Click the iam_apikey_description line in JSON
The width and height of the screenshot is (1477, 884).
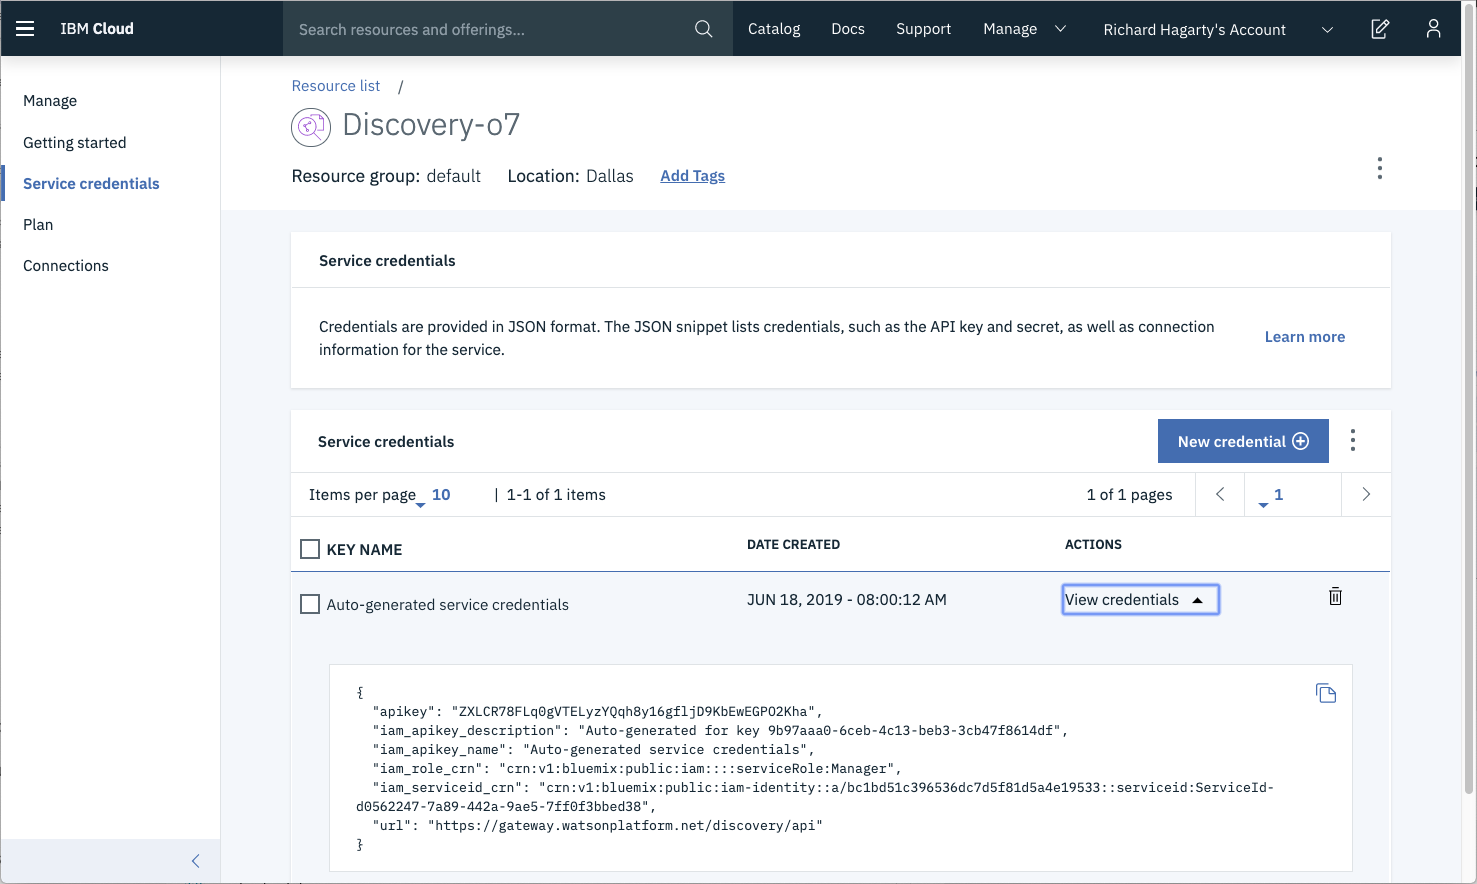(720, 731)
